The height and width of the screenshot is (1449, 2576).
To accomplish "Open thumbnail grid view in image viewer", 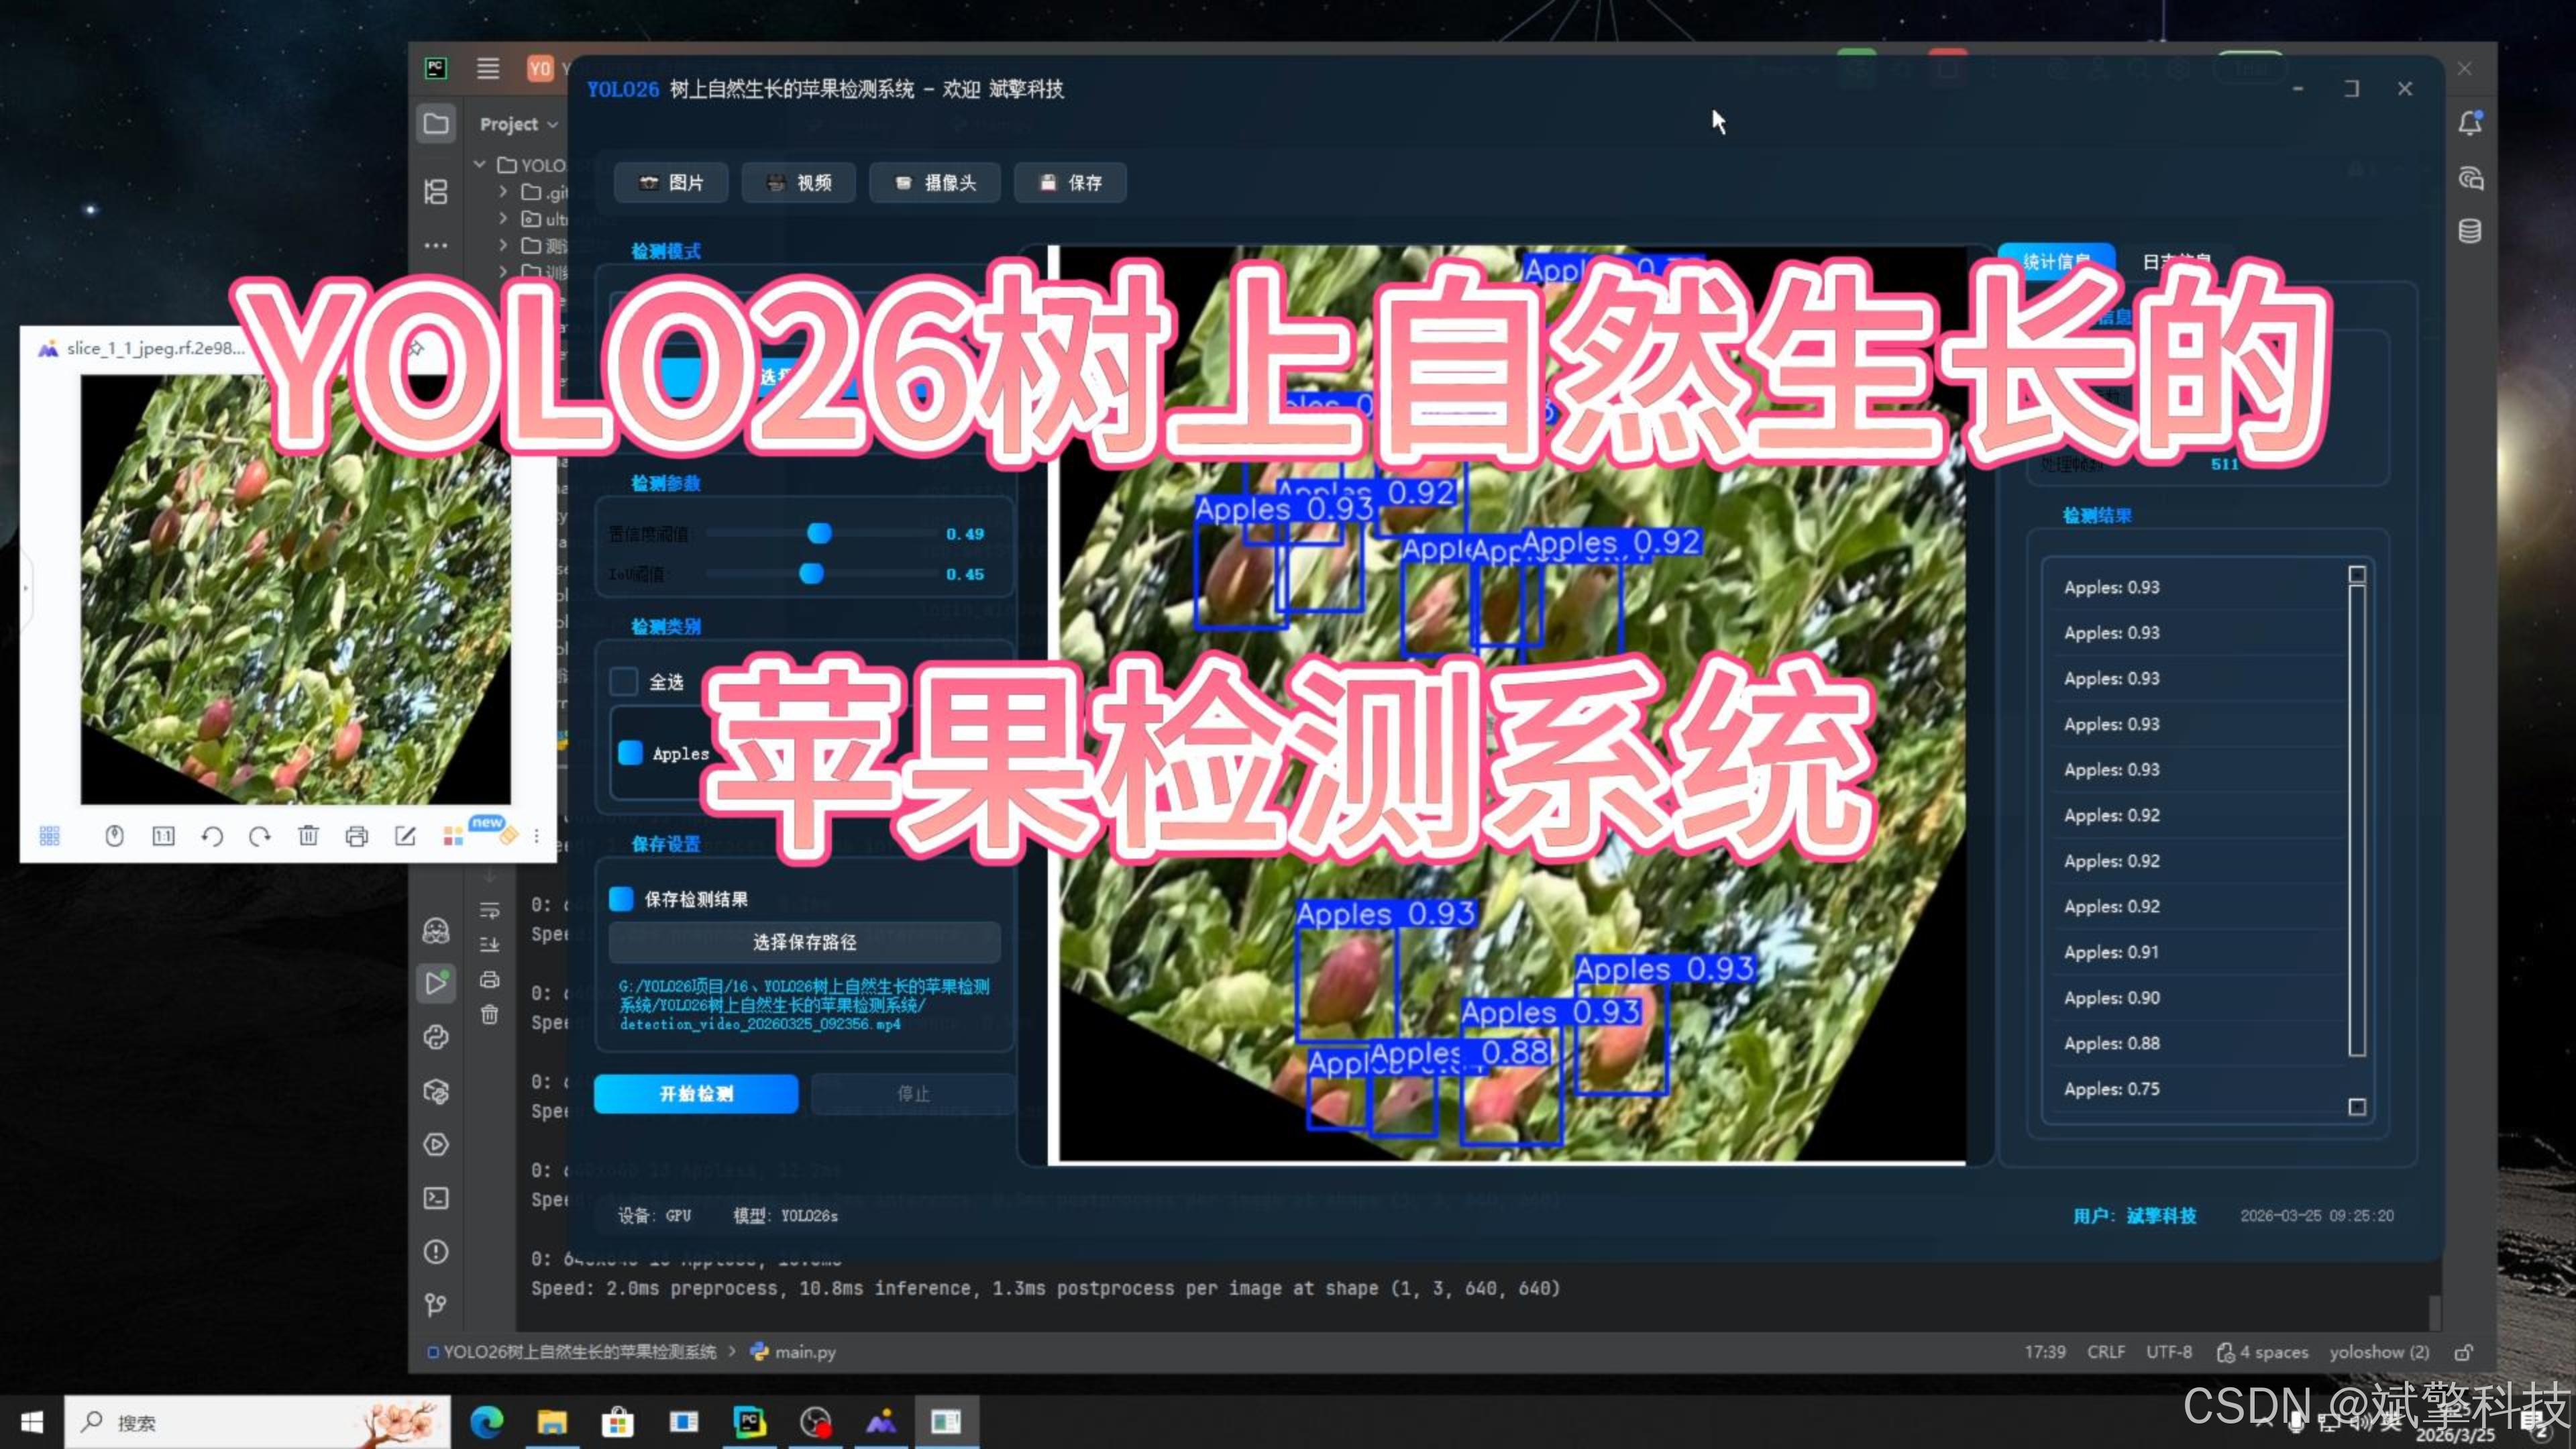I will pos(49,836).
